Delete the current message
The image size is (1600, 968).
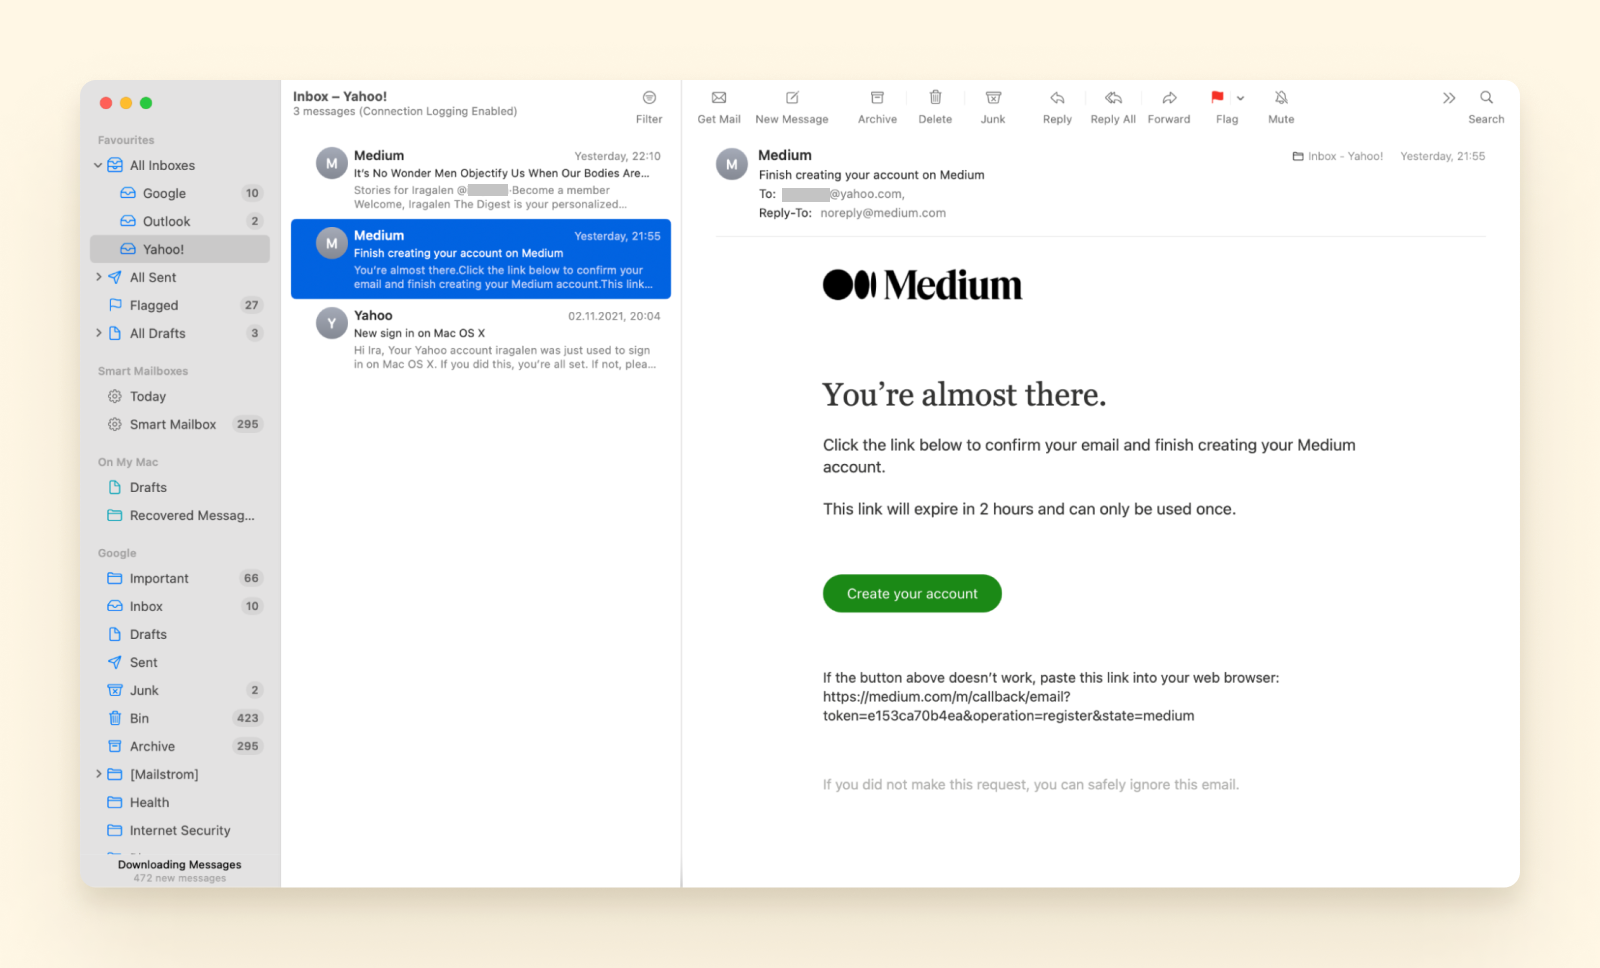tap(934, 105)
